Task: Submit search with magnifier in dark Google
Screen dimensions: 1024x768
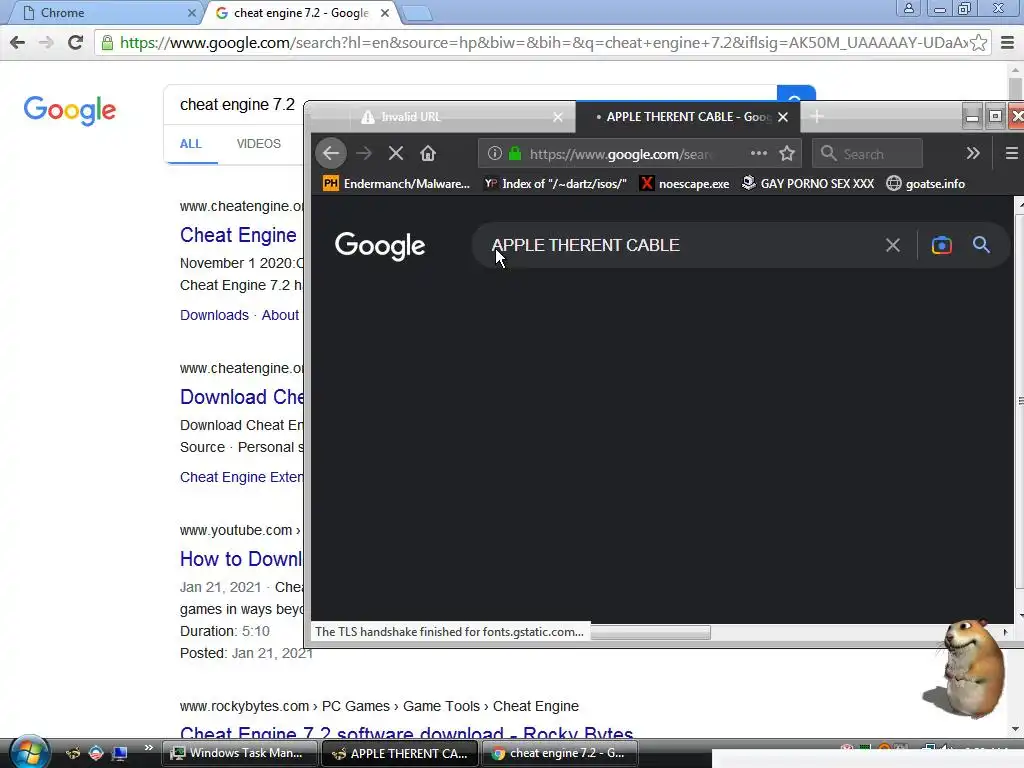Action: point(982,246)
